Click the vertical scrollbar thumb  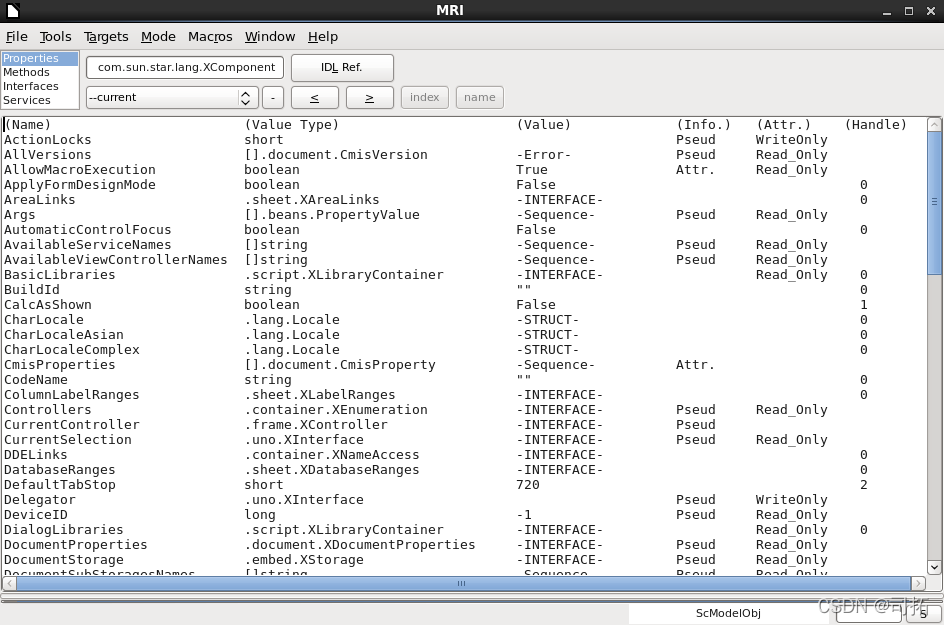(x=934, y=202)
